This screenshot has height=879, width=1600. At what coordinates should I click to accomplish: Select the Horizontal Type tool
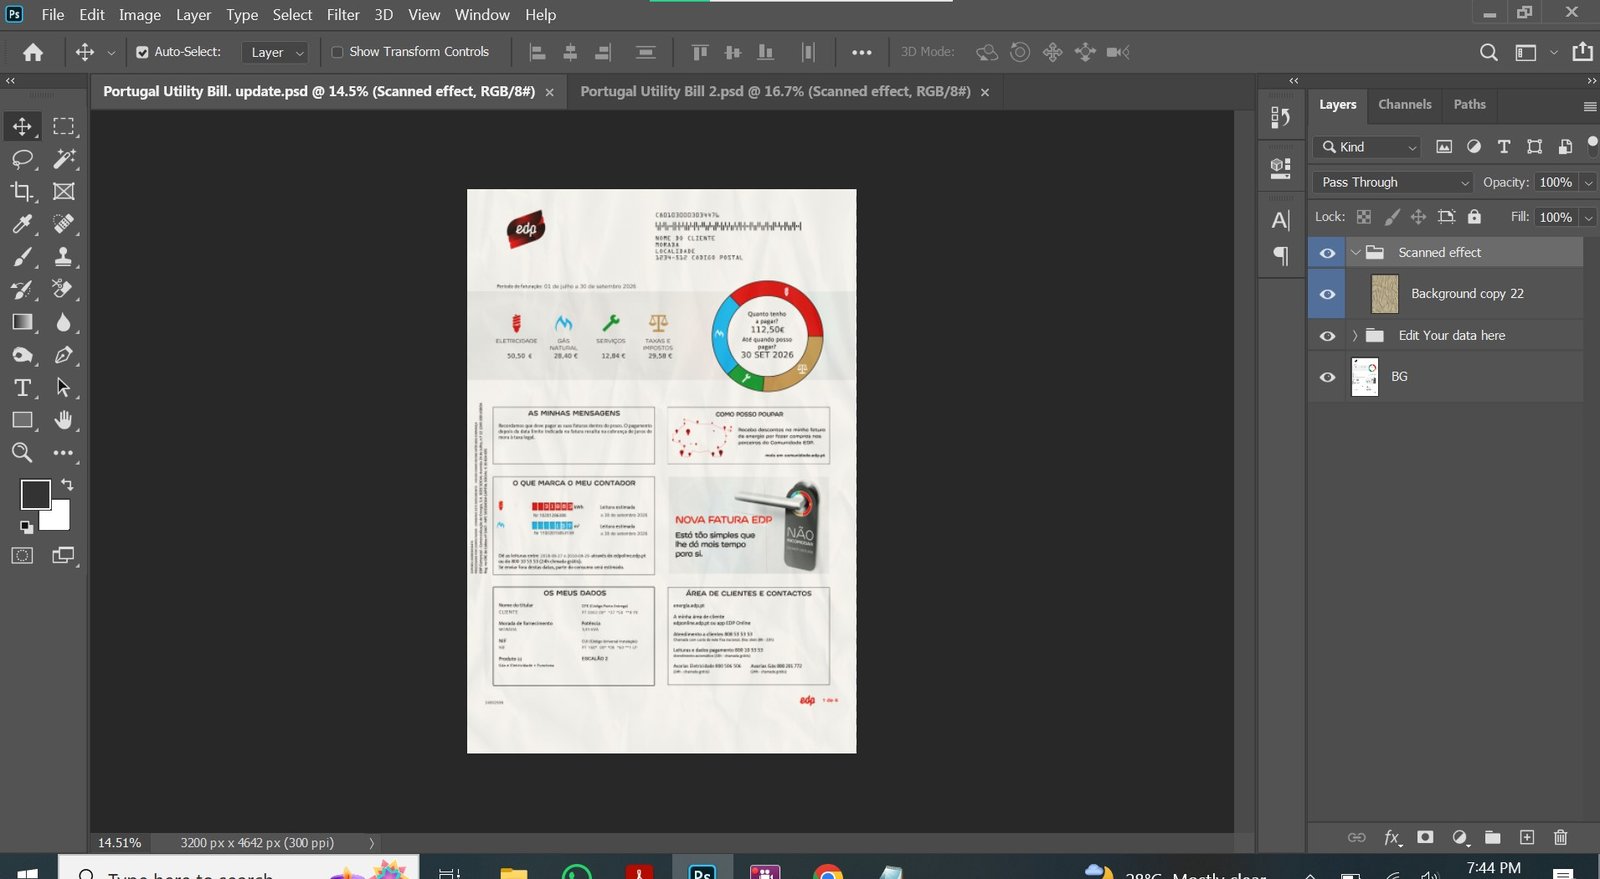[x=22, y=388]
